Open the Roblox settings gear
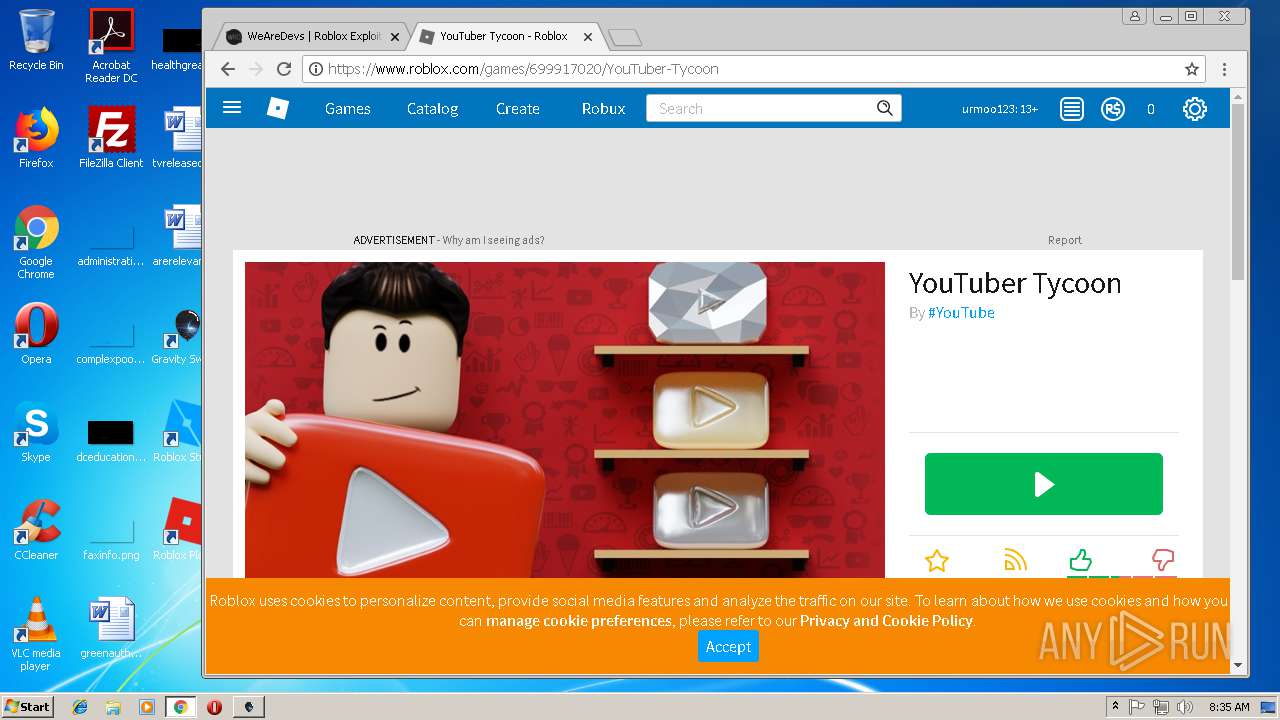The width and height of the screenshot is (1280, 720). point(1195,109)
